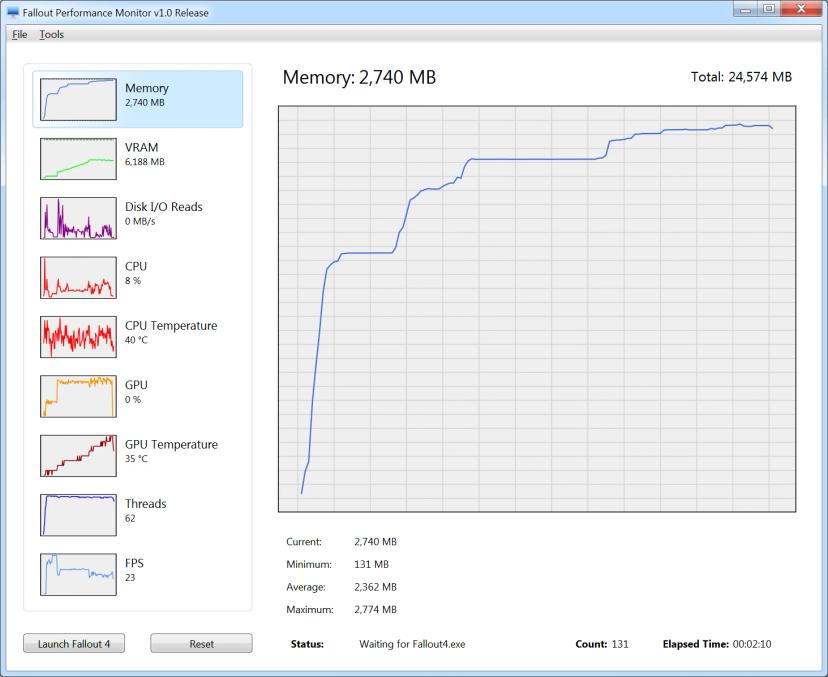Click the CPU Temperature '40 °C' value
Screen dimensions: 828x677
[x=136, y=340]
